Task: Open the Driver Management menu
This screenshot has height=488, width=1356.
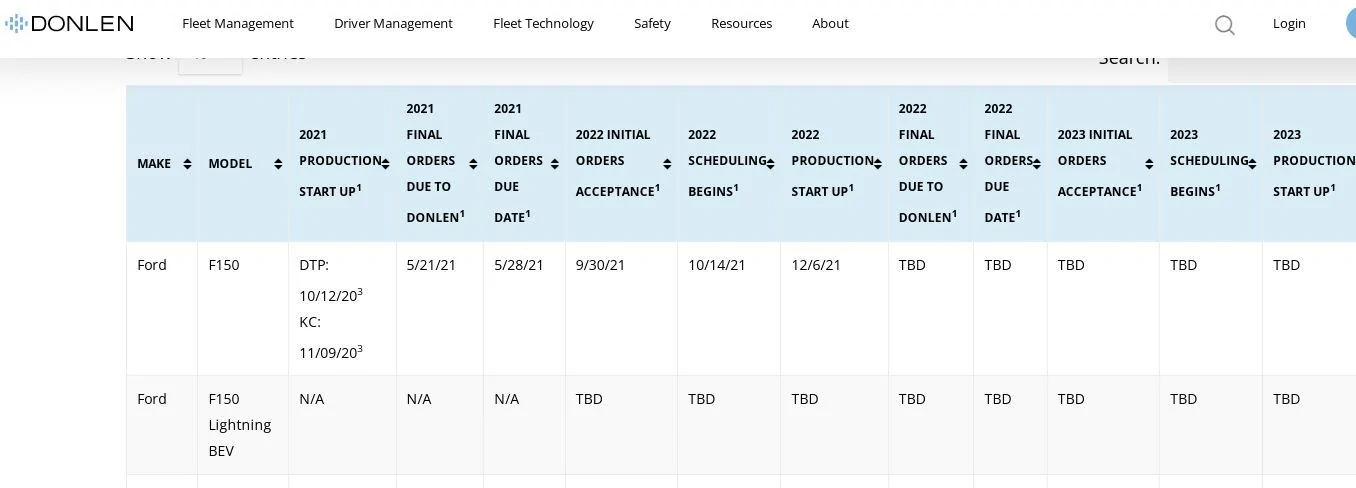Action: point(393,23)
